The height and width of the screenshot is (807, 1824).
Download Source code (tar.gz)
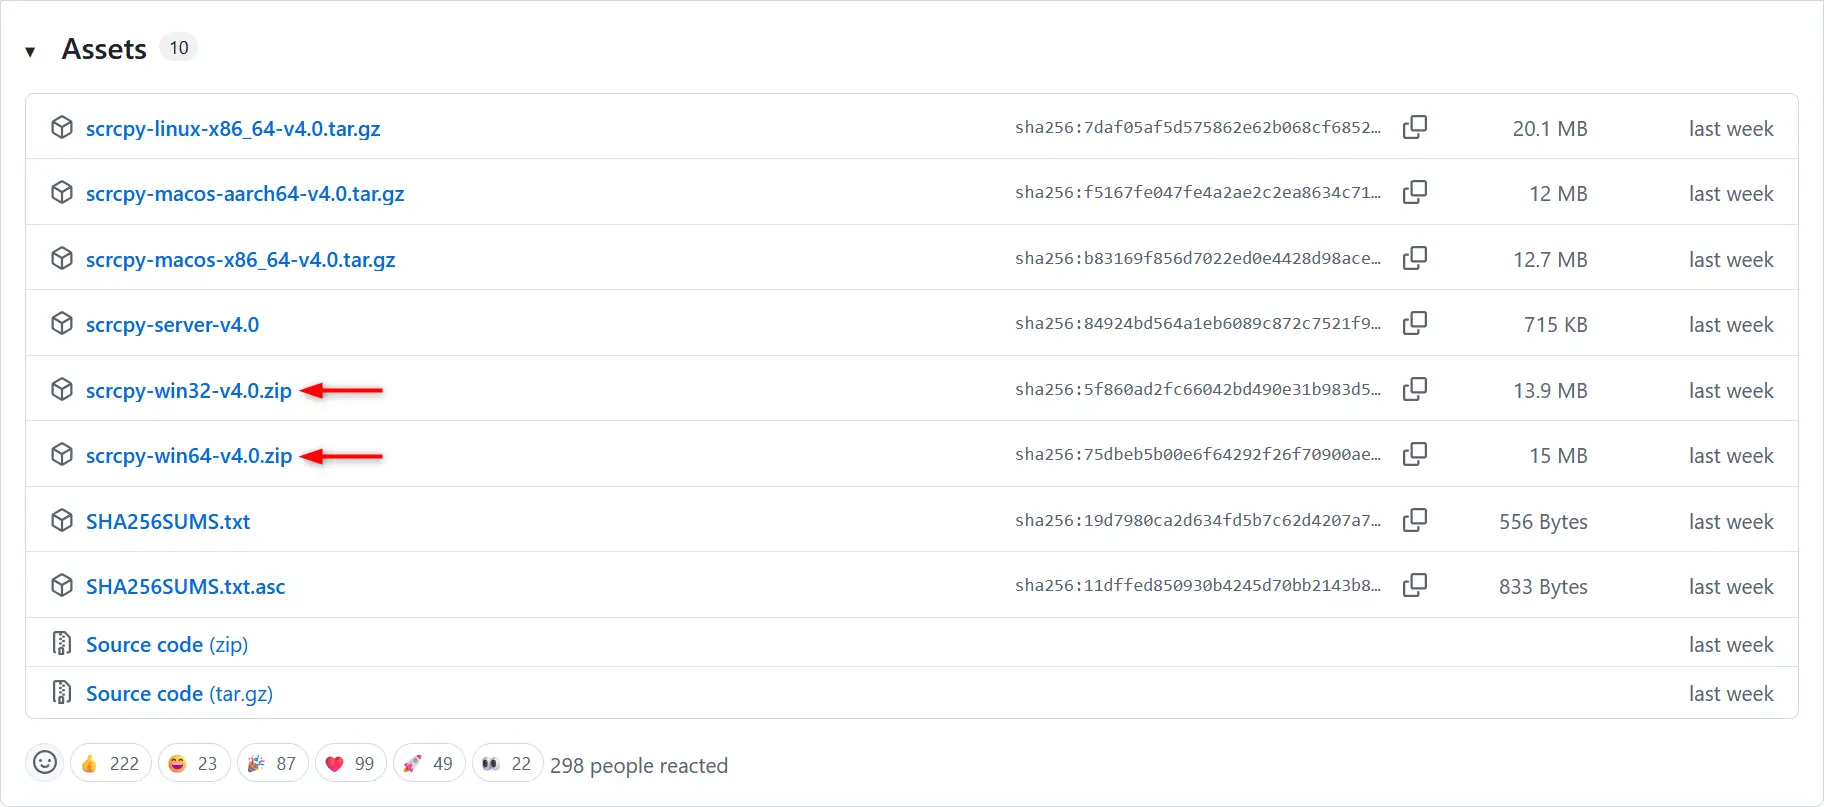pyautogui.click(x=179, y=693)
